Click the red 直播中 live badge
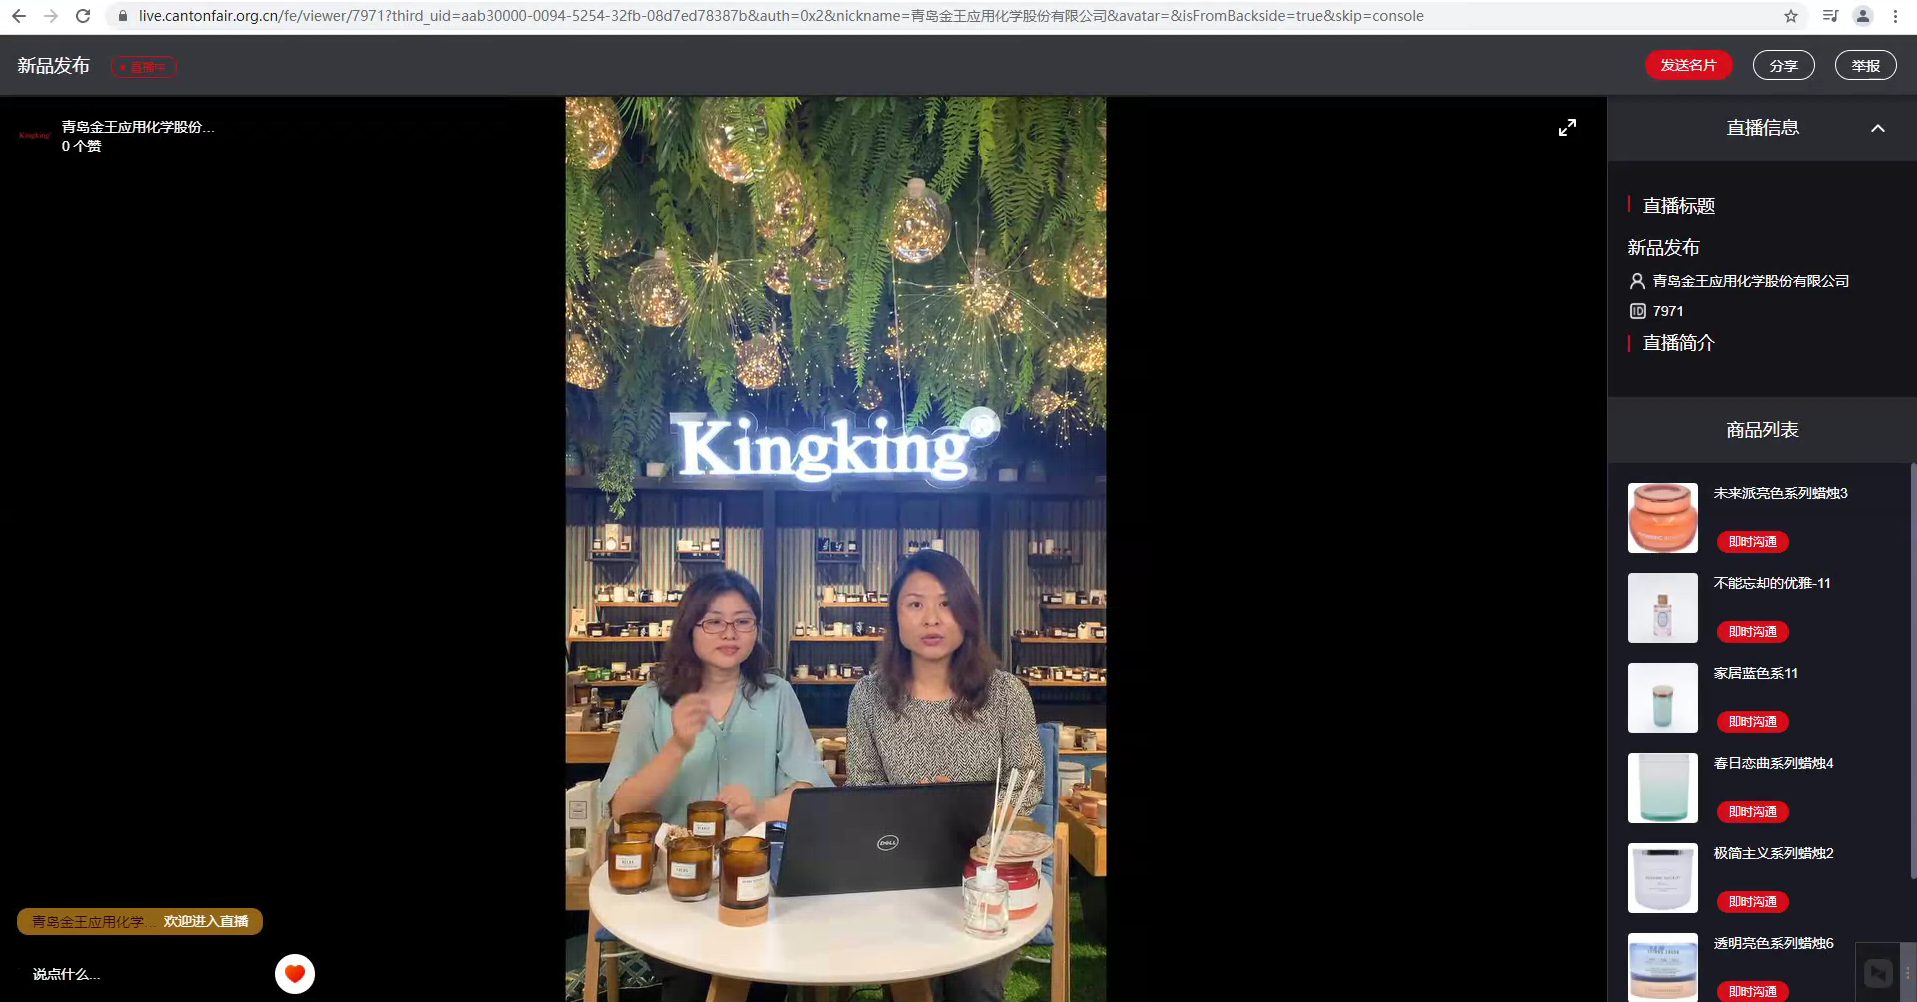The image size is (1917, 1002). 144,66
